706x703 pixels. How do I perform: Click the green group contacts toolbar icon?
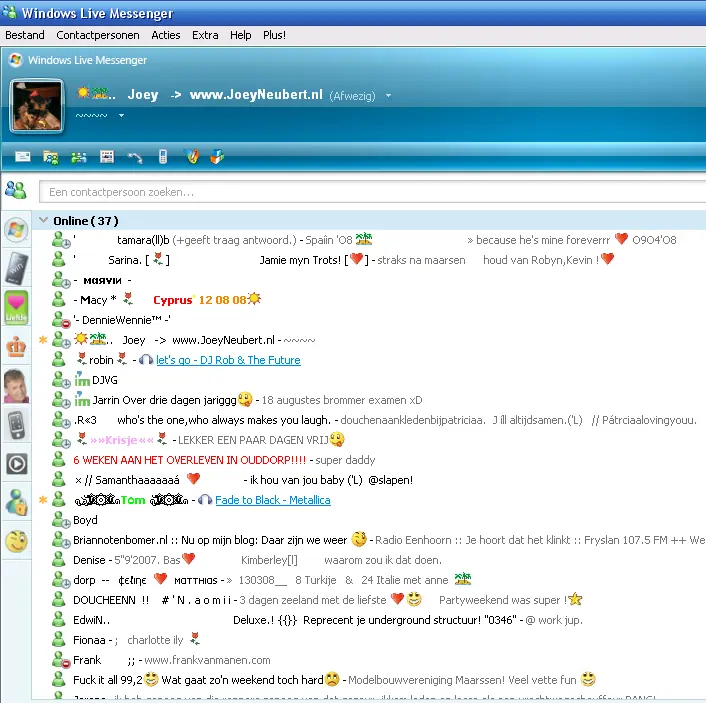(79, 158)
